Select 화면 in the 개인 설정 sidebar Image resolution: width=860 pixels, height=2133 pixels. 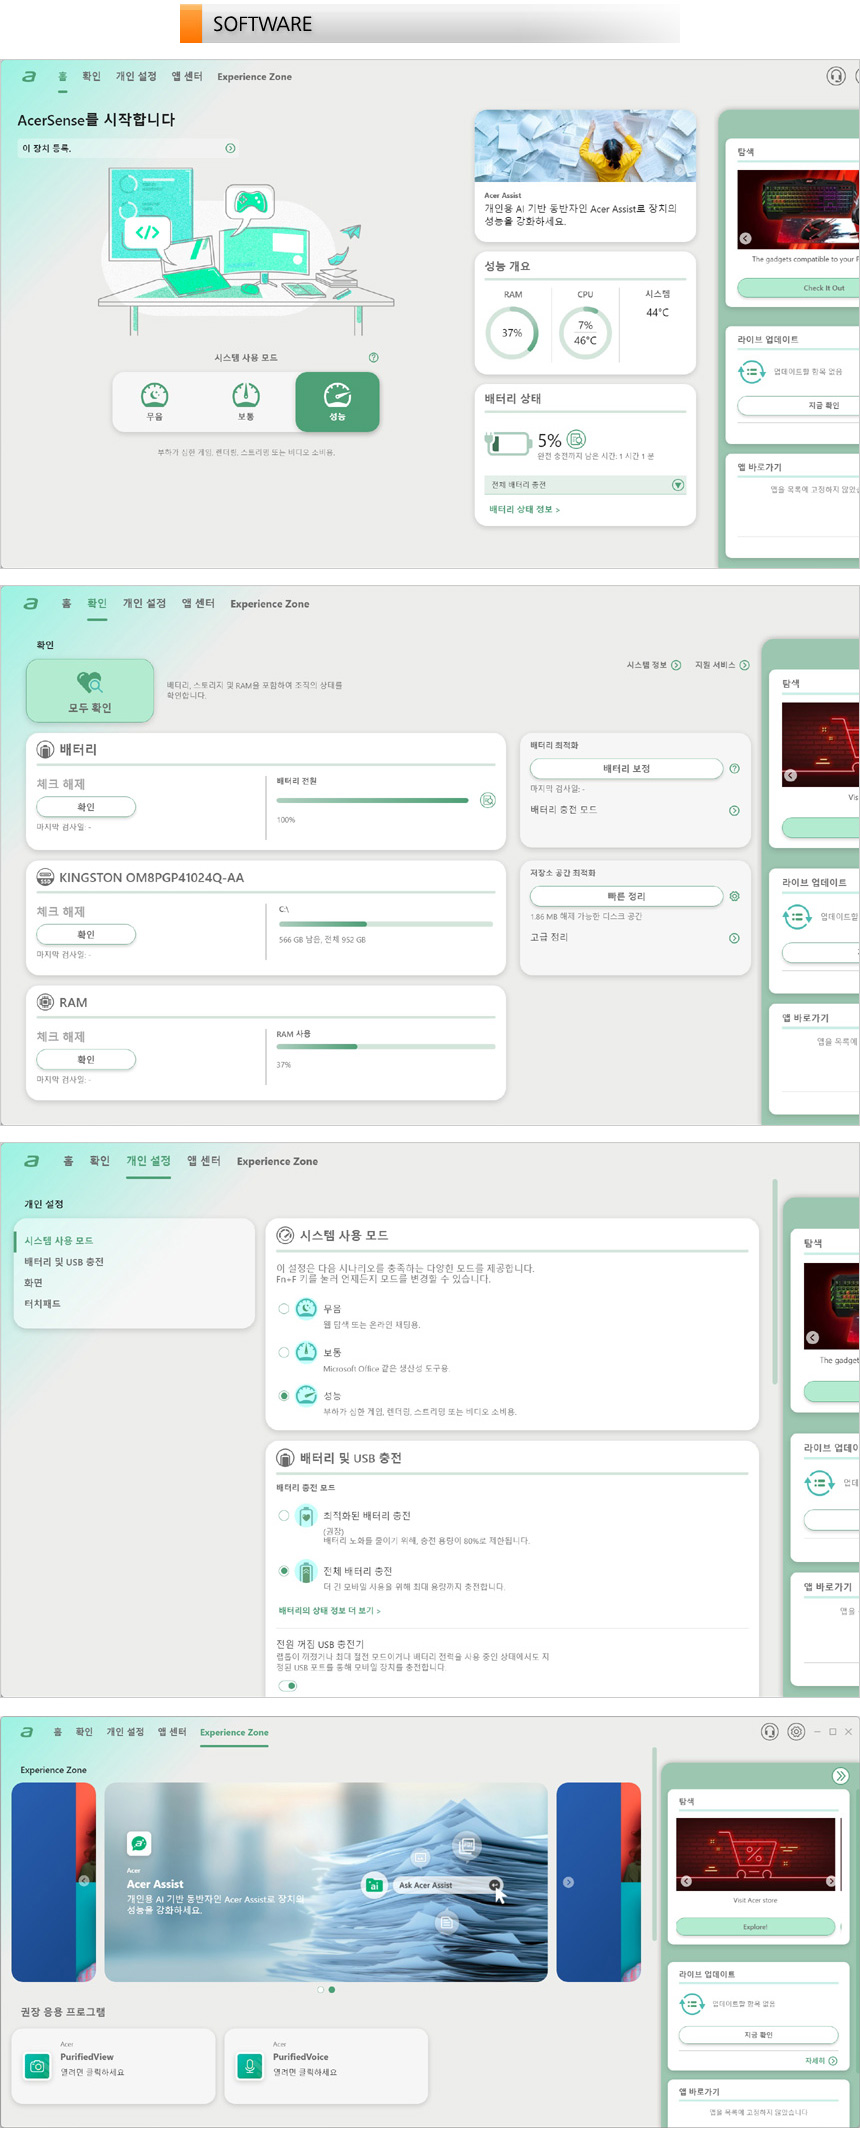34,1283
